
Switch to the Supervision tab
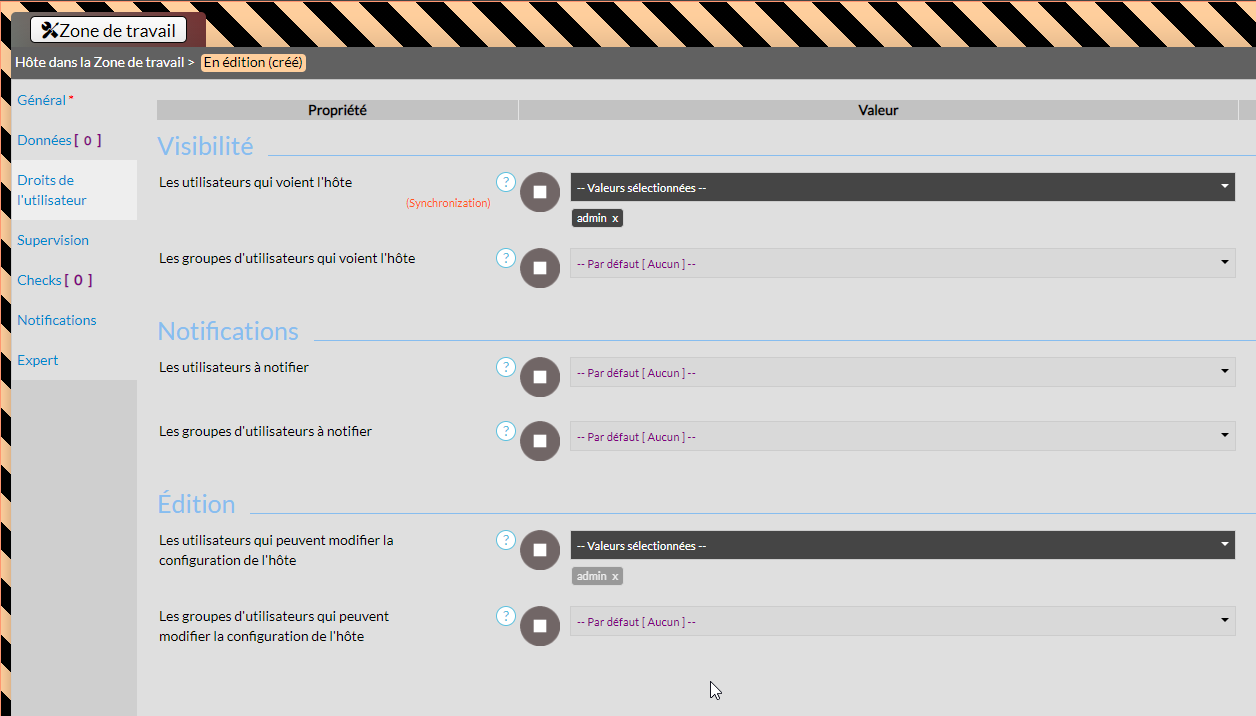(53, 240)
